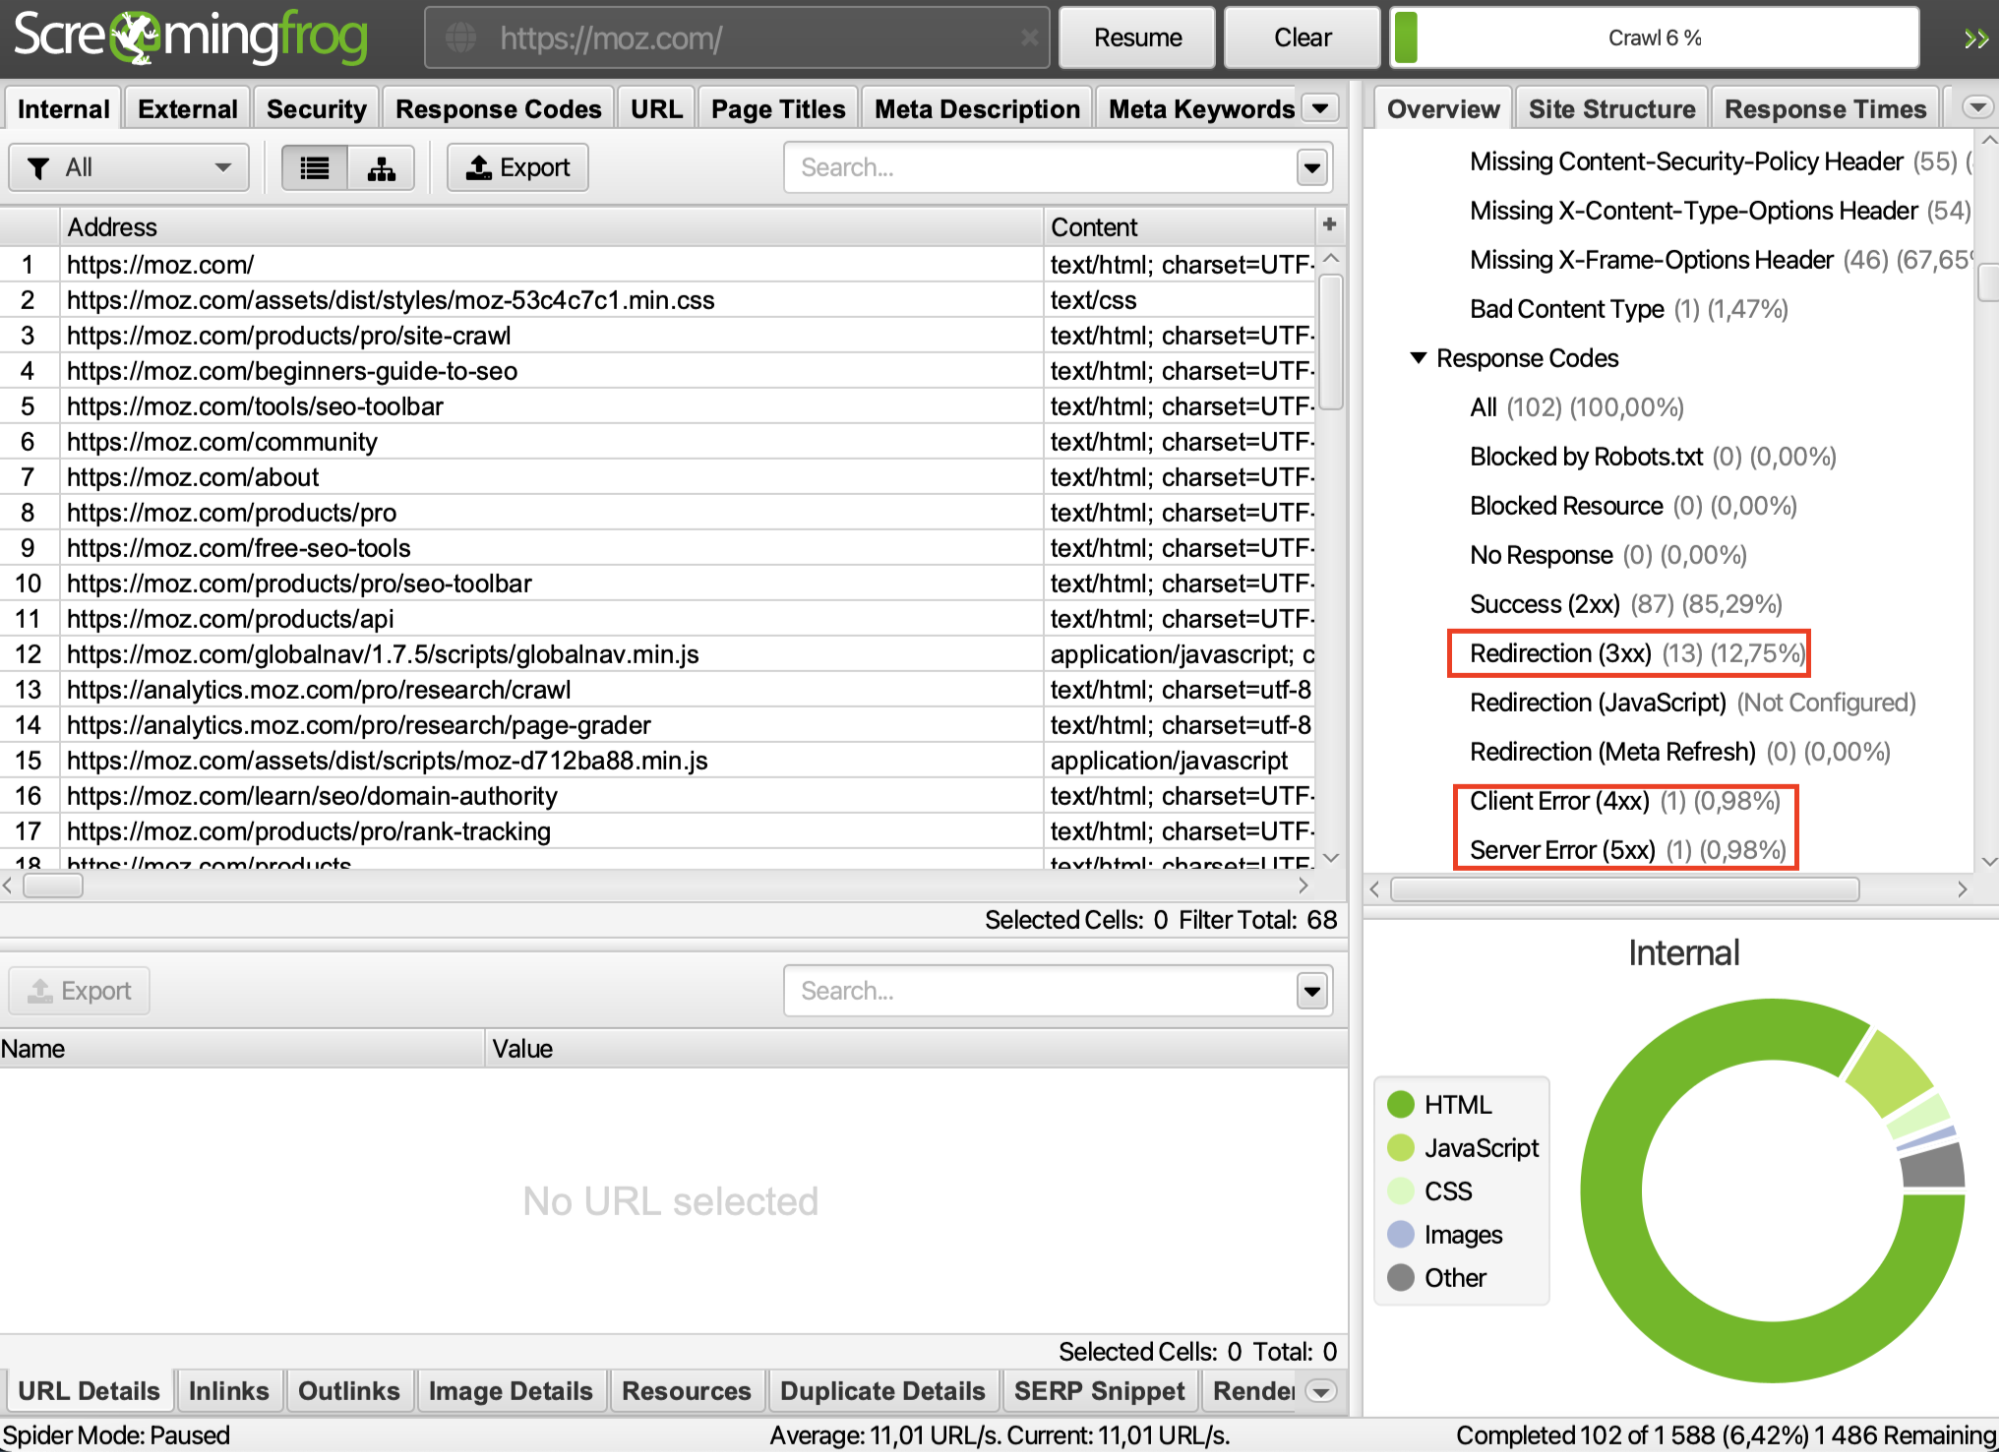The image size is (1999, 1452).
Task: Open the All filter dropdown
Action: coord(129,168)
